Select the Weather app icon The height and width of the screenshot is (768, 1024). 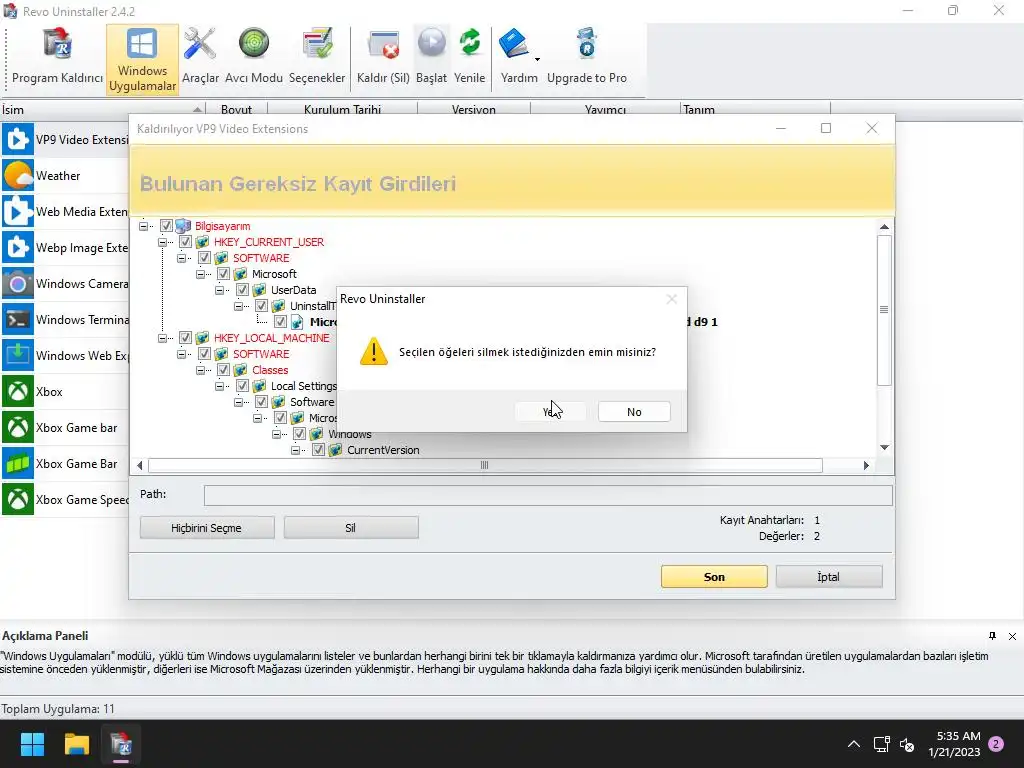pyautogui.click(x=18, y=176)
